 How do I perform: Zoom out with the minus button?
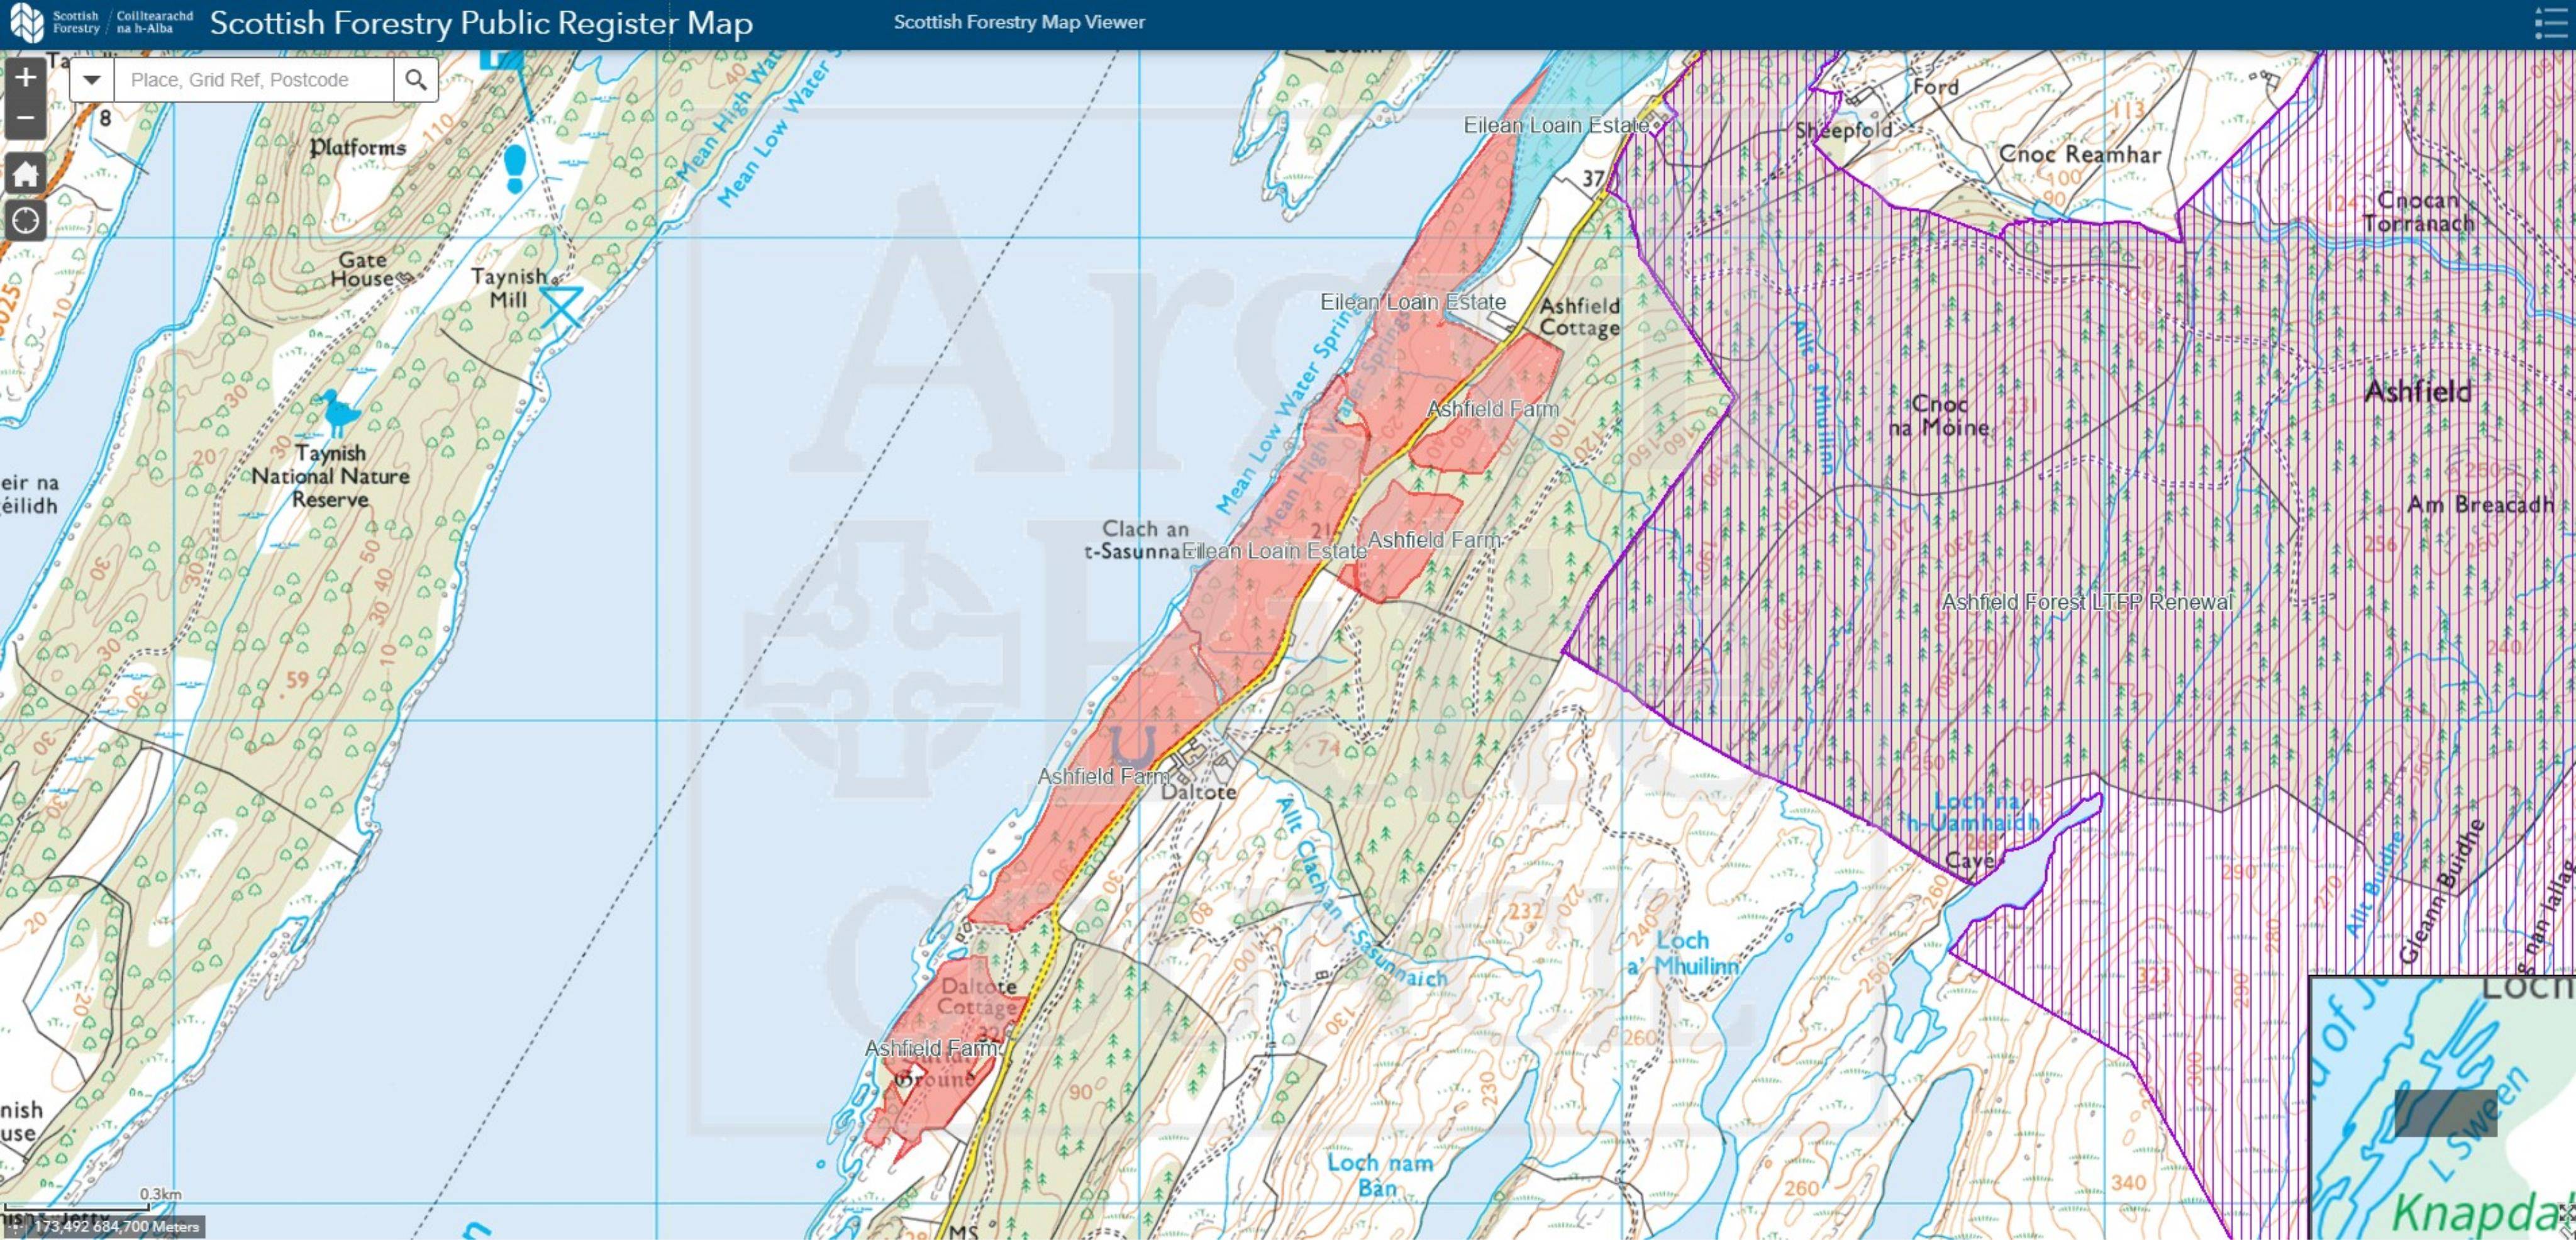pos(25,118)
